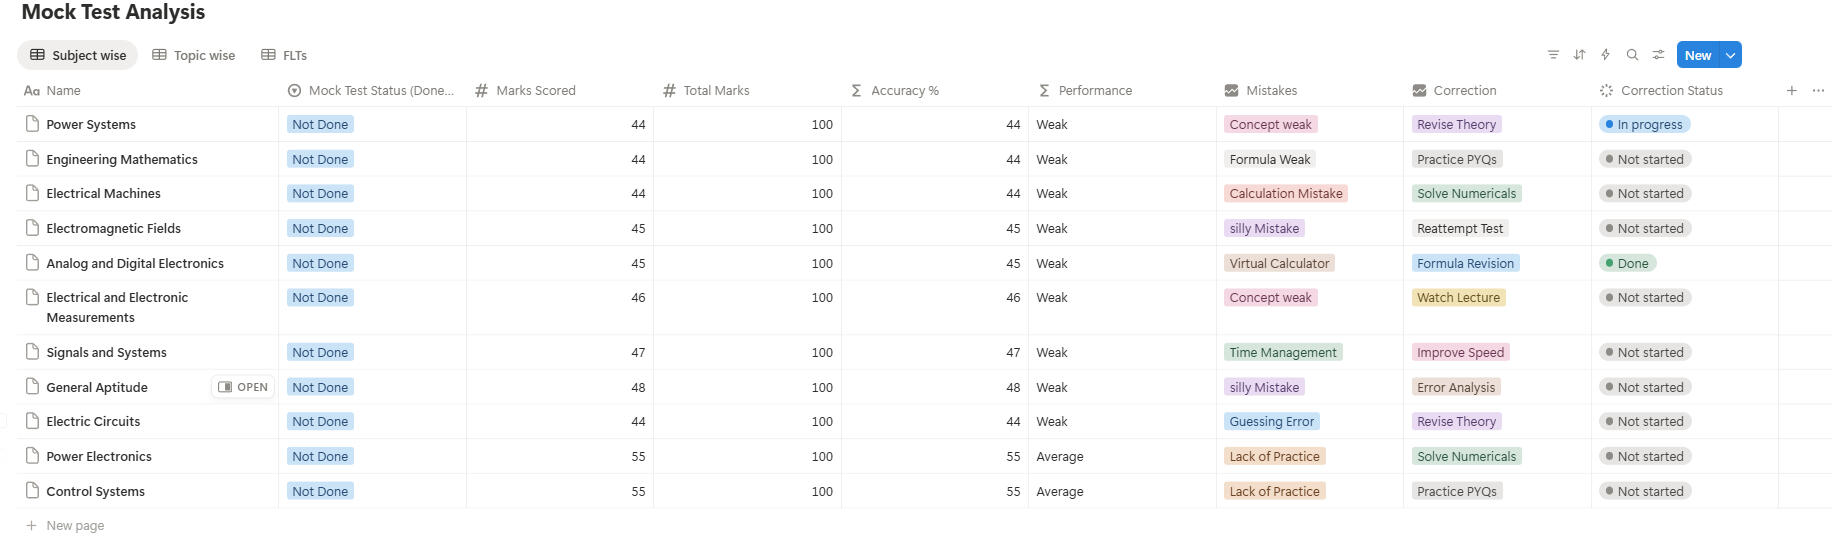Click the search magnifier icon
The height and width of the screenshot is (560, 1833).
click(x=1632, y=55)
